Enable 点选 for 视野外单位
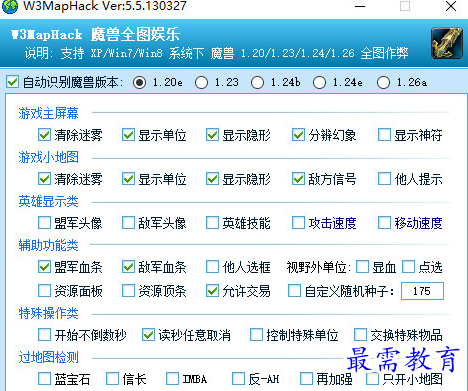468x391 pixels. [408, 267]
